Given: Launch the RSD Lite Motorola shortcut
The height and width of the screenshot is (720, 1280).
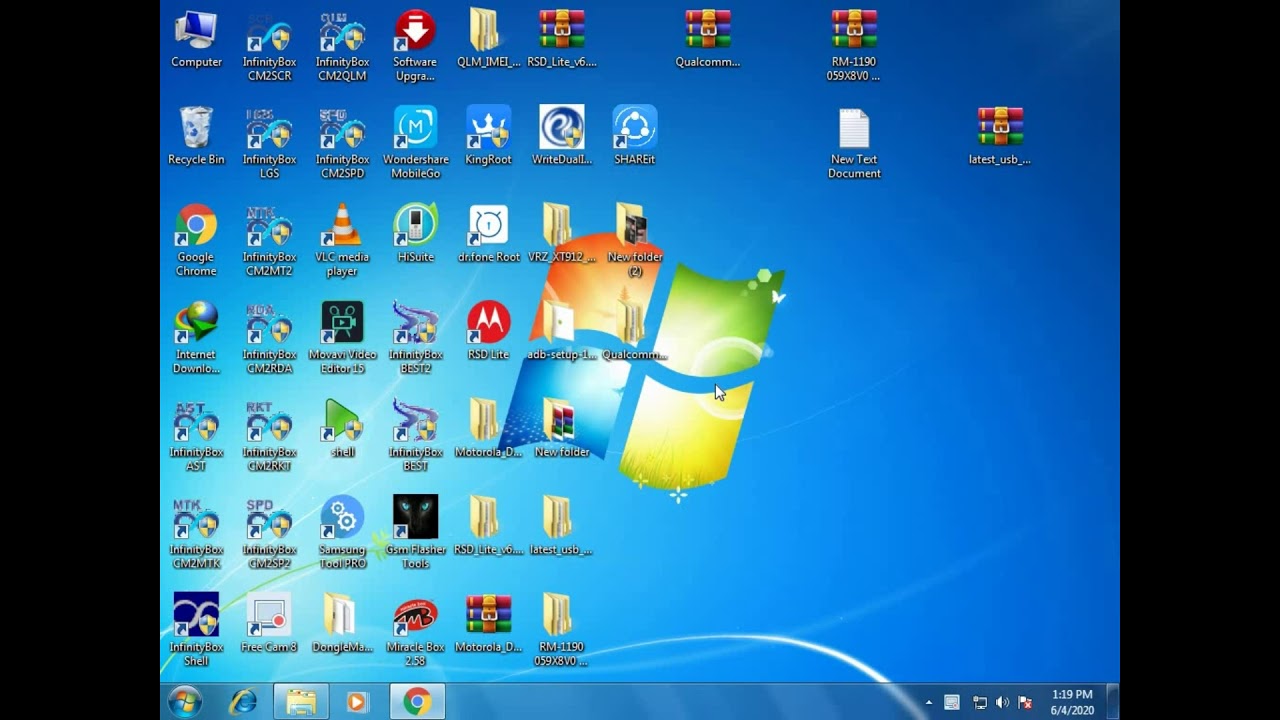Looking at the screenshot, I should [488, 332].
